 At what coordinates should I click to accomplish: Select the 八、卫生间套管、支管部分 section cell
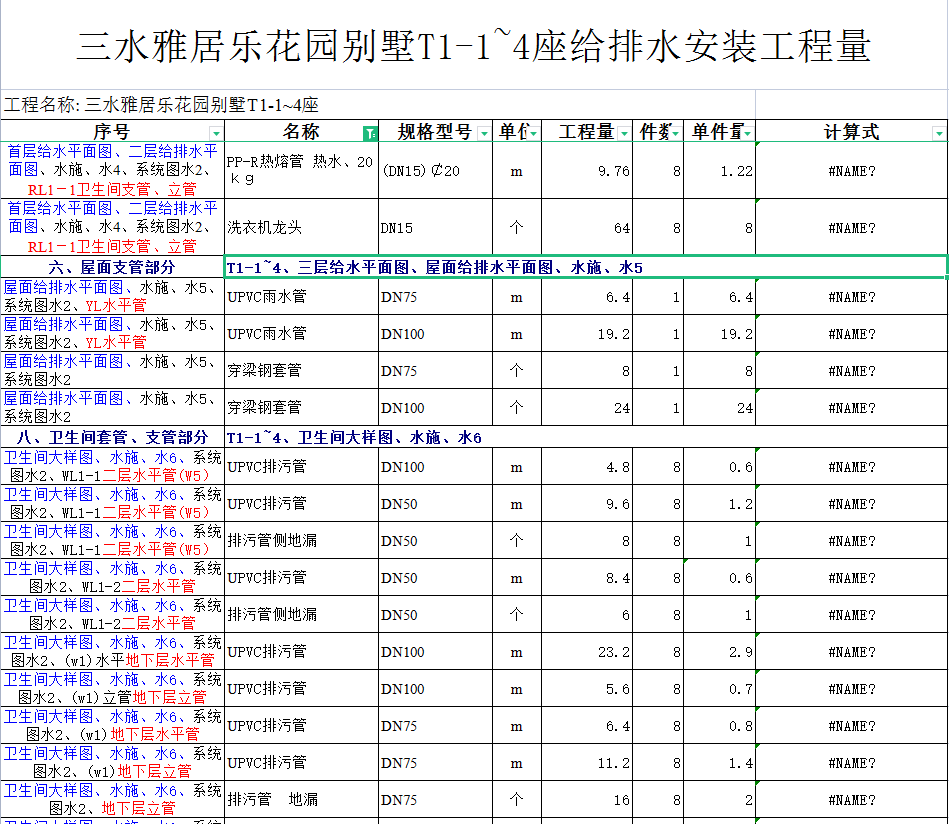pos(112,437)
